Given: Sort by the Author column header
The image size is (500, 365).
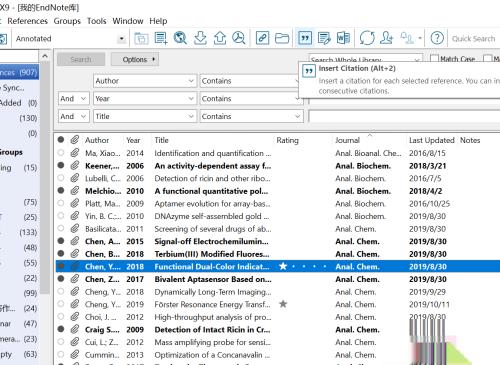Looking at the screenshot, I should tap(97, 140).
